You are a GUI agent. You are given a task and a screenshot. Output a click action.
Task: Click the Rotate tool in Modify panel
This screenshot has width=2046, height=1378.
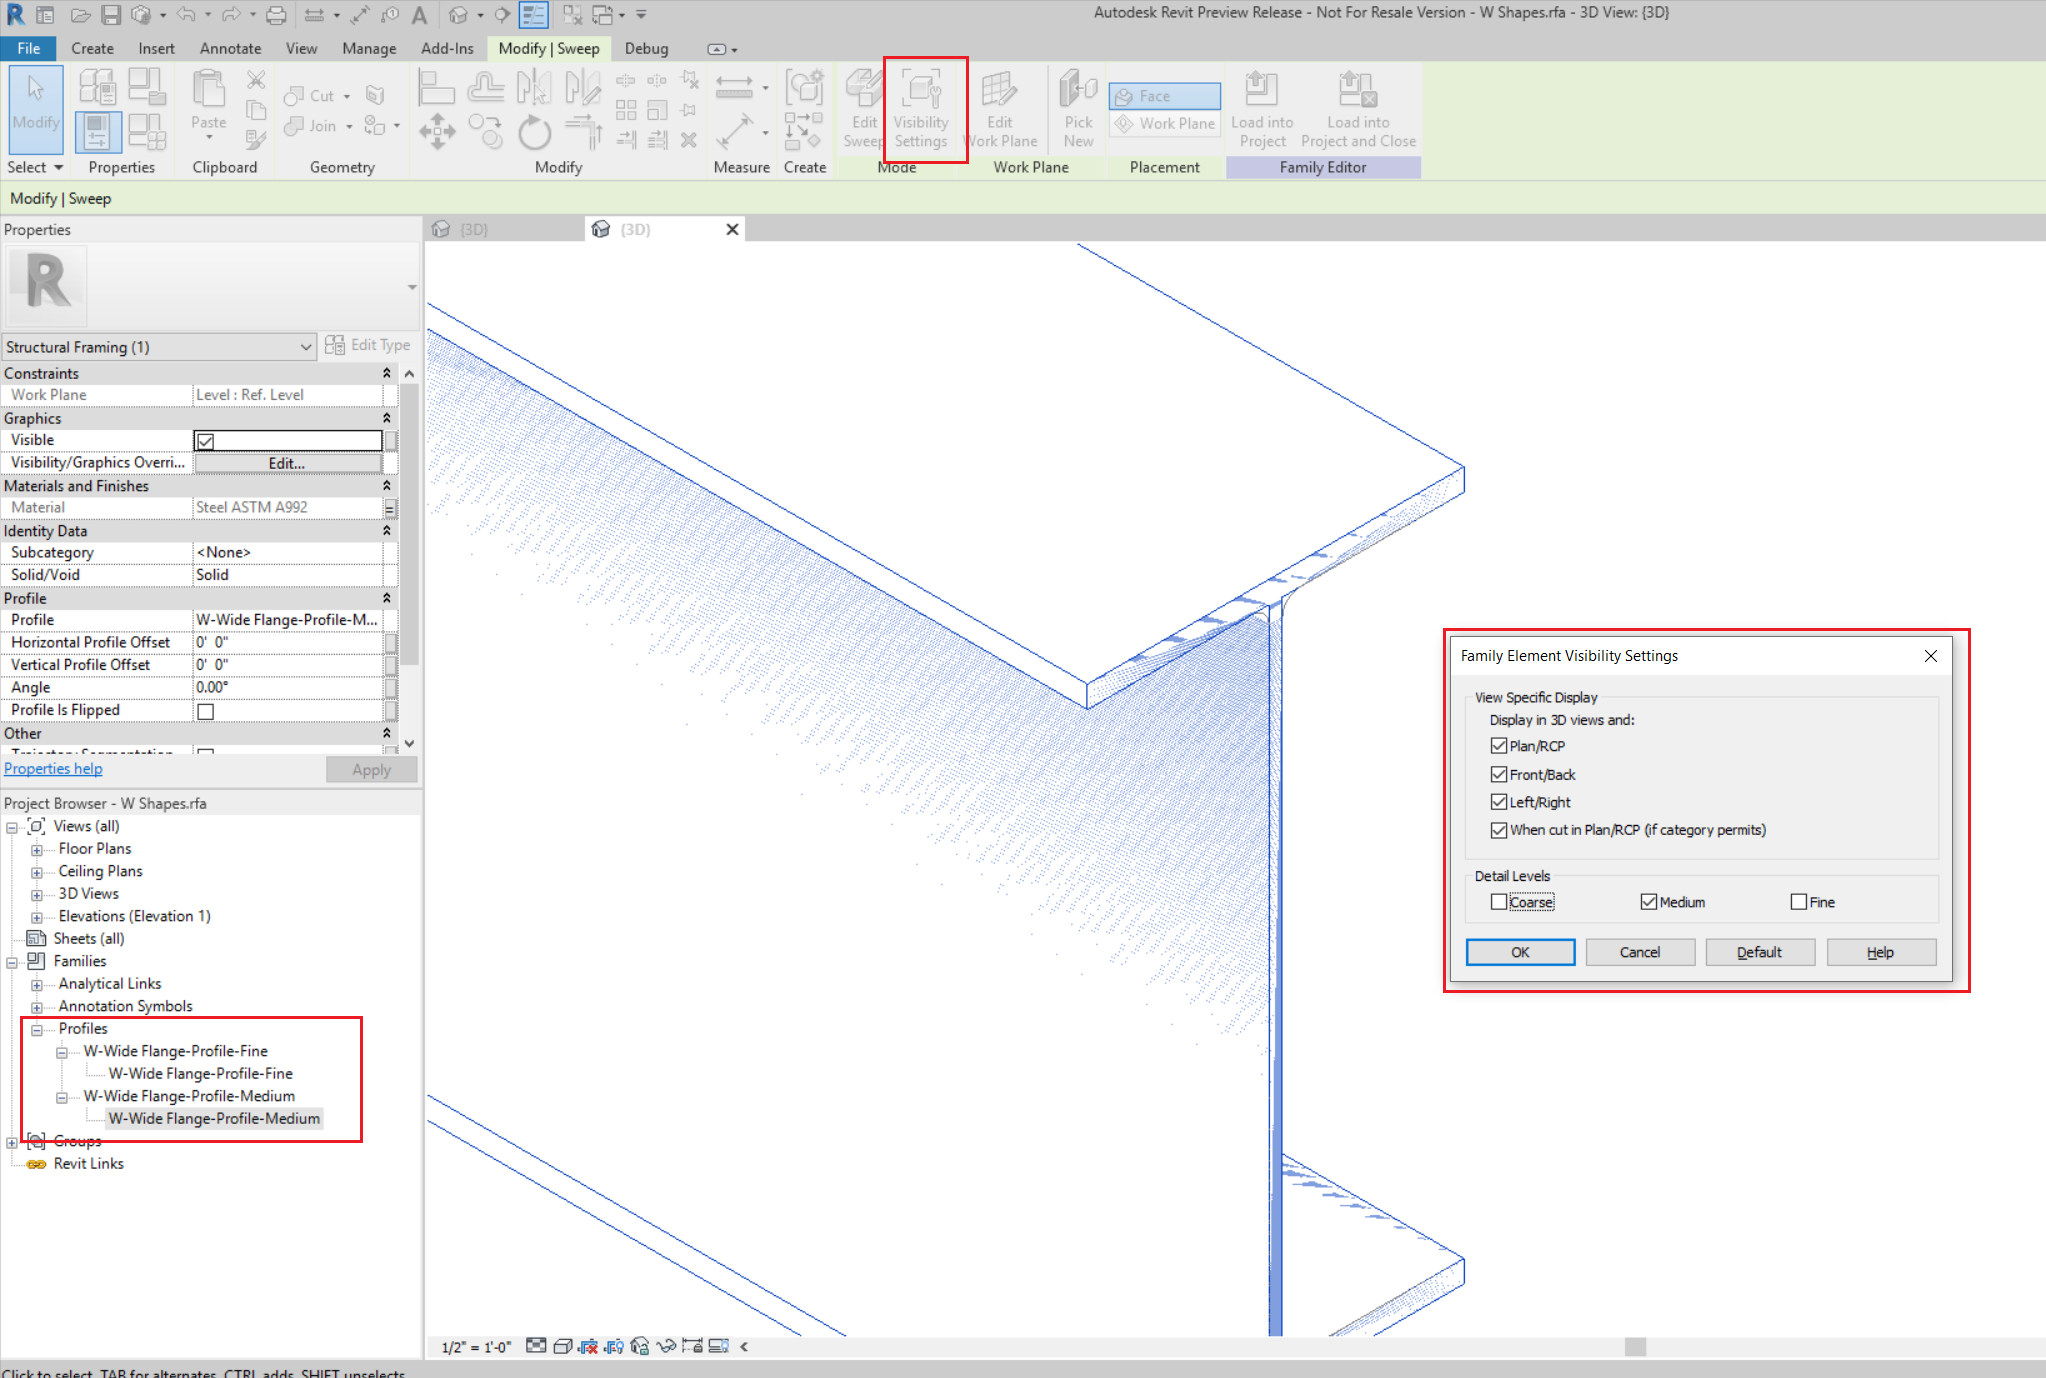534,131
